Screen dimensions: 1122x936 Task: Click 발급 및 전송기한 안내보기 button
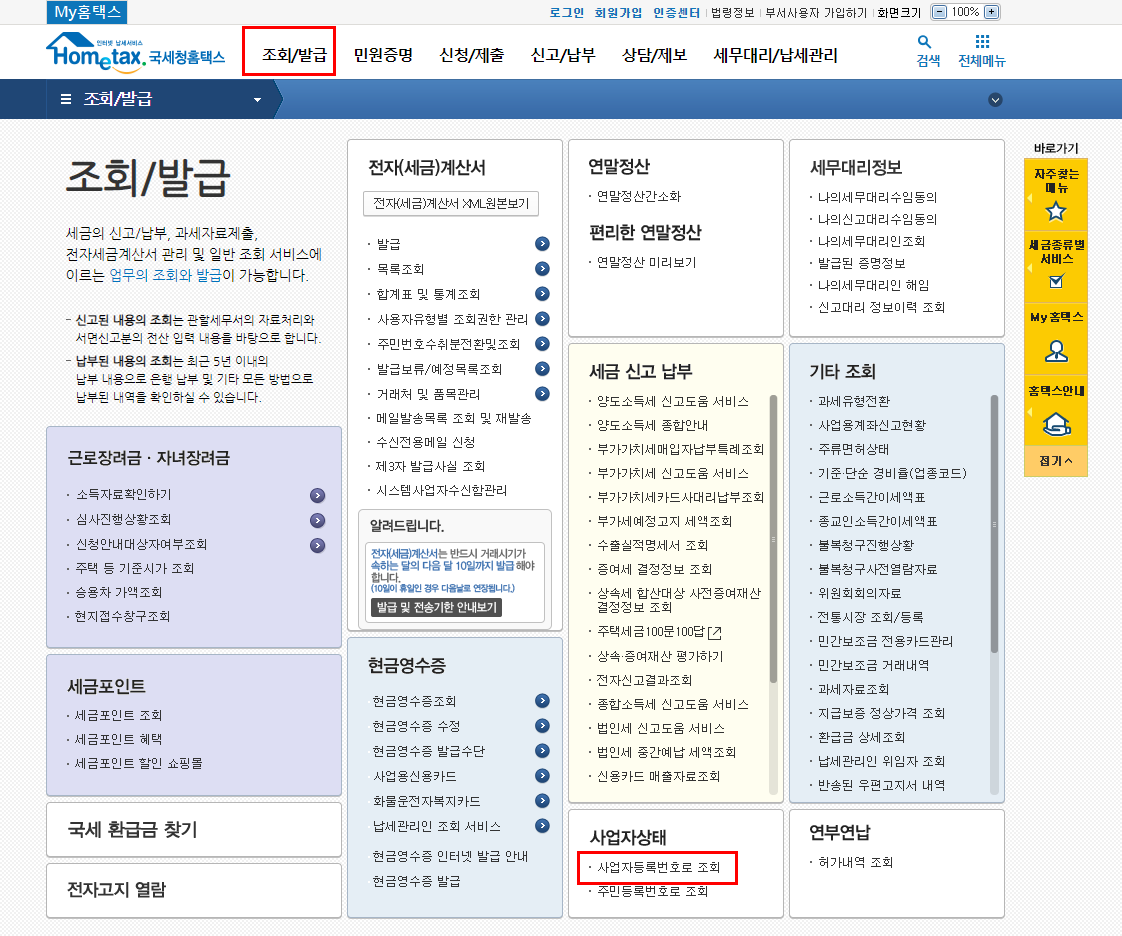pos(436,607)
